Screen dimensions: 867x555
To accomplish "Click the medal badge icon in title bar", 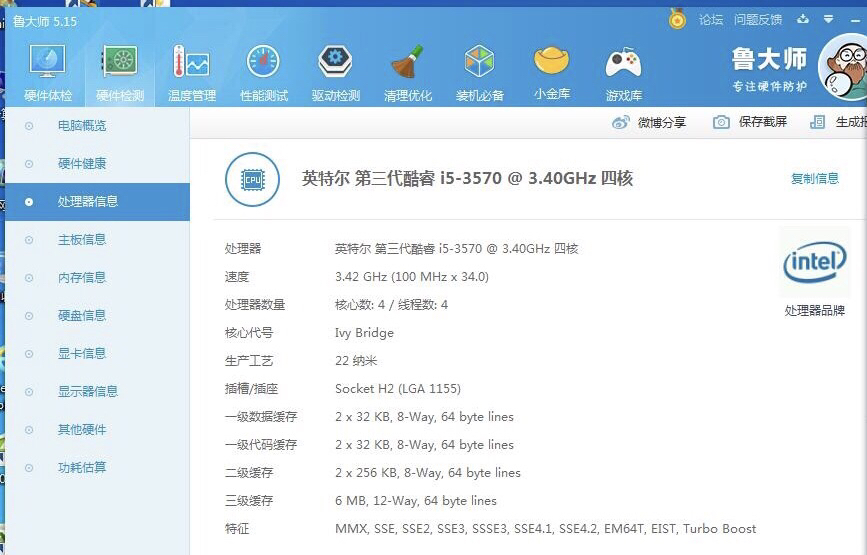I will click(x=677, y=19).
